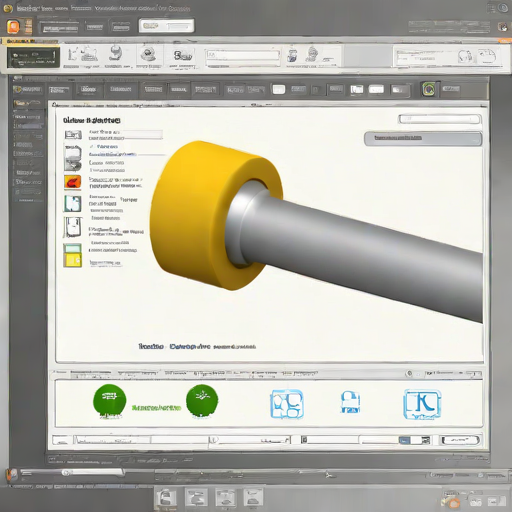512x512 pixels.
Task: Select the orange-red arrow icon in list
Action: [73, 182]
